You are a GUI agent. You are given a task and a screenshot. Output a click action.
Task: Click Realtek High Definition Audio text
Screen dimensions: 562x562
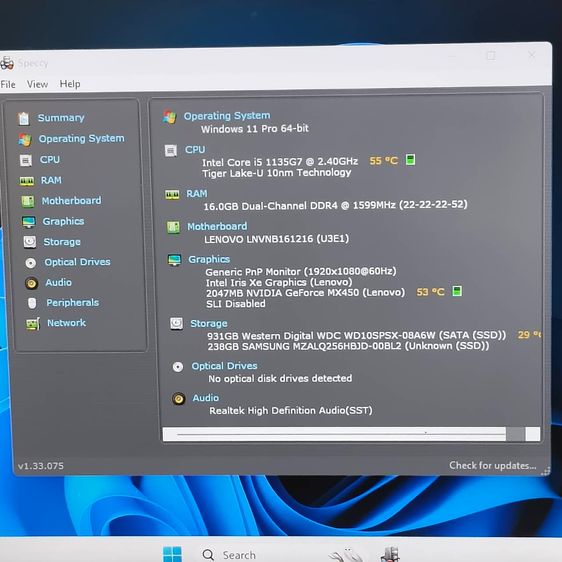[x=291, y=411]
